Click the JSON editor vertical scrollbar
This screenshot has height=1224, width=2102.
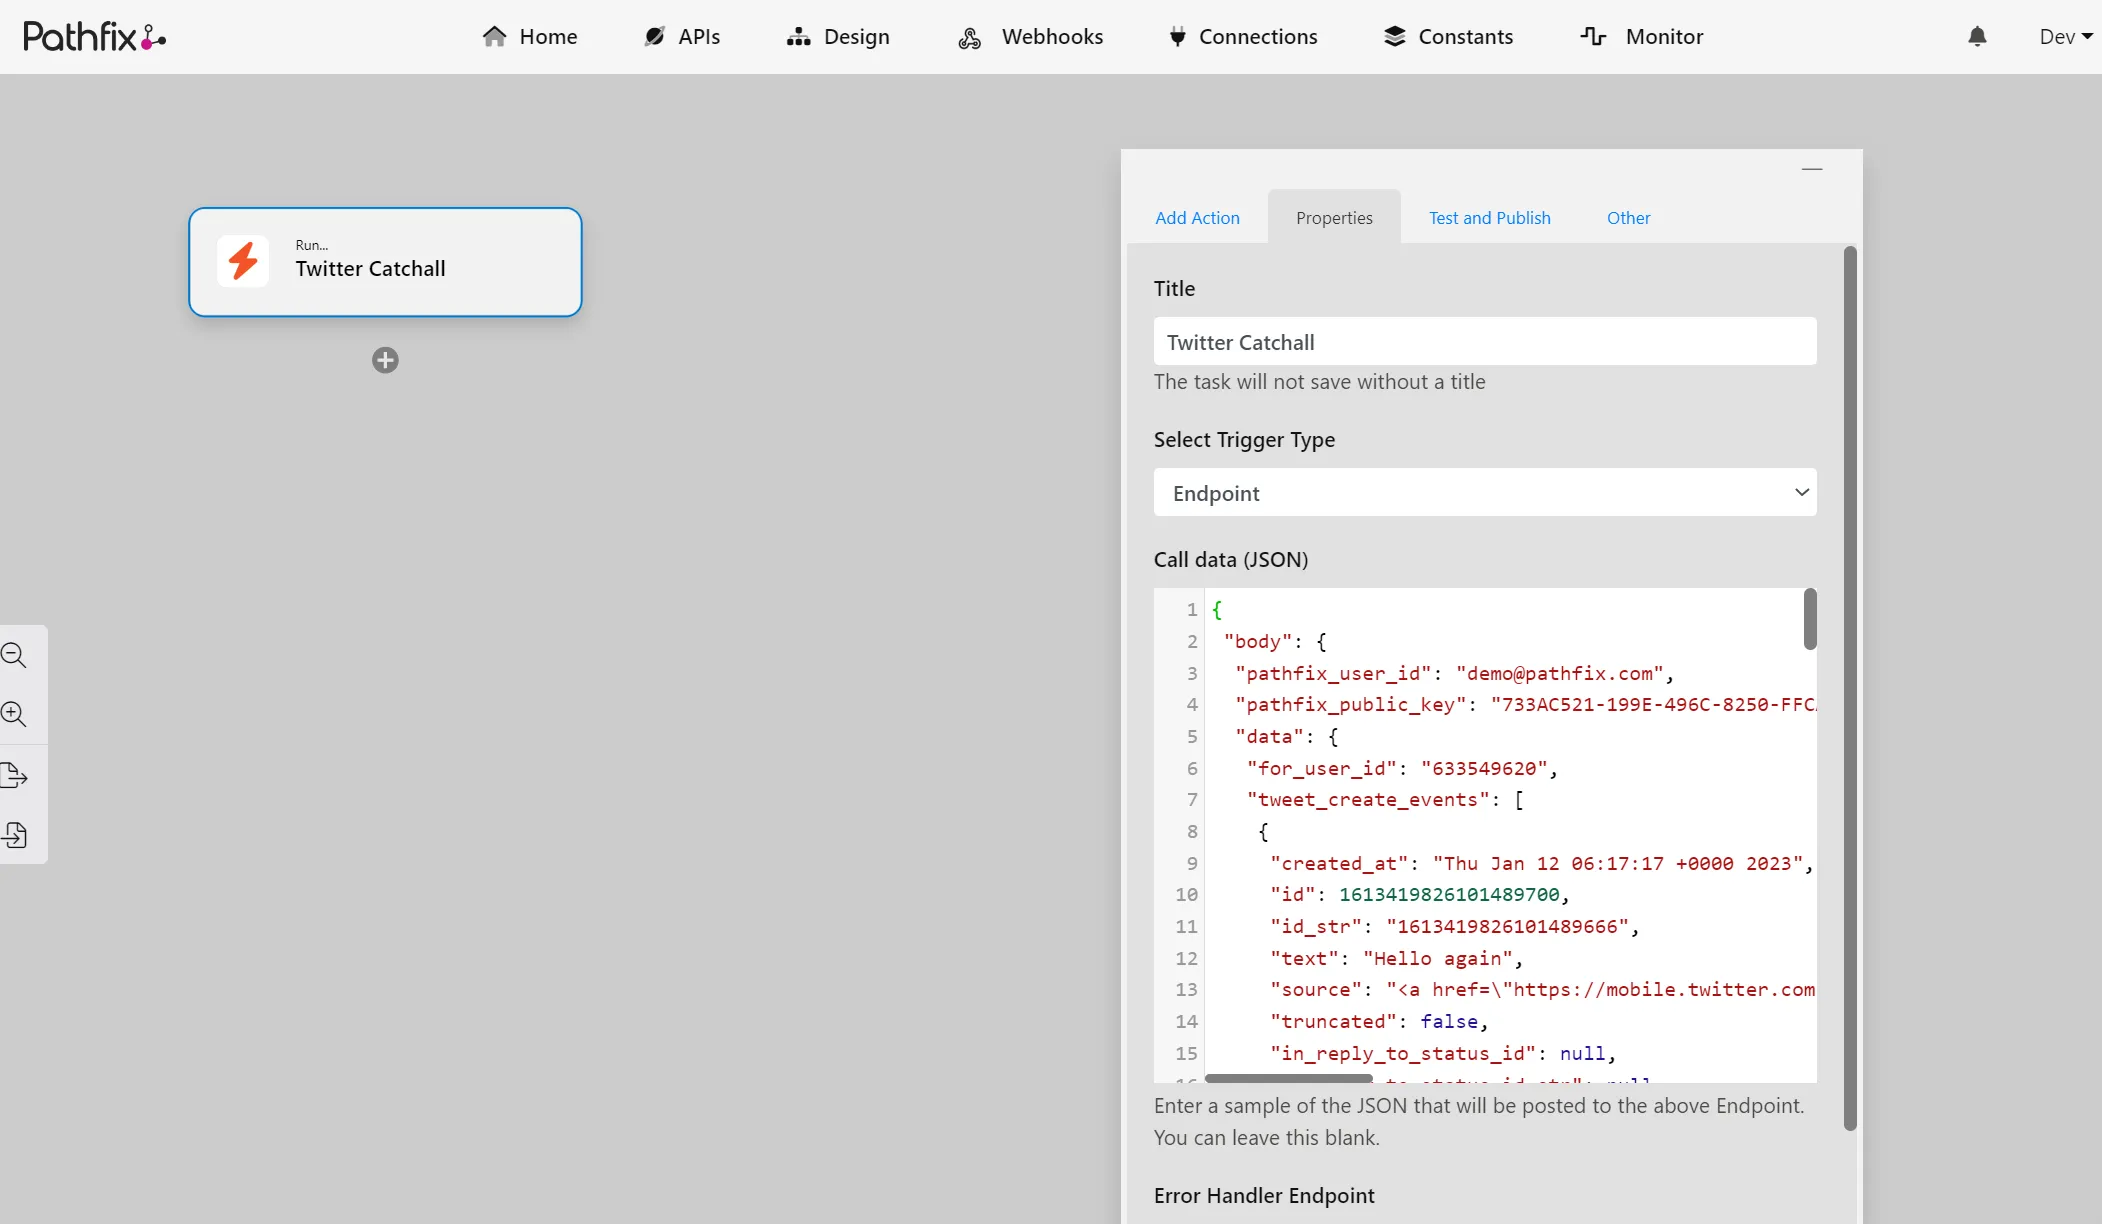coord(1810,620)
